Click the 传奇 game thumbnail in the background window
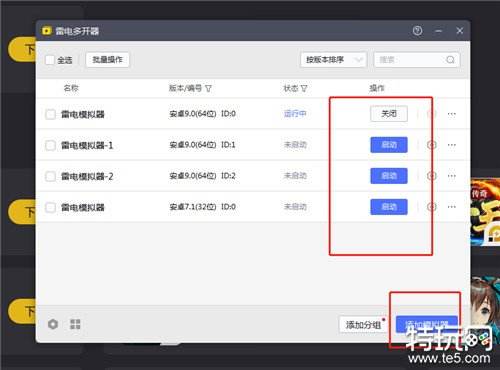 (485, 212)
